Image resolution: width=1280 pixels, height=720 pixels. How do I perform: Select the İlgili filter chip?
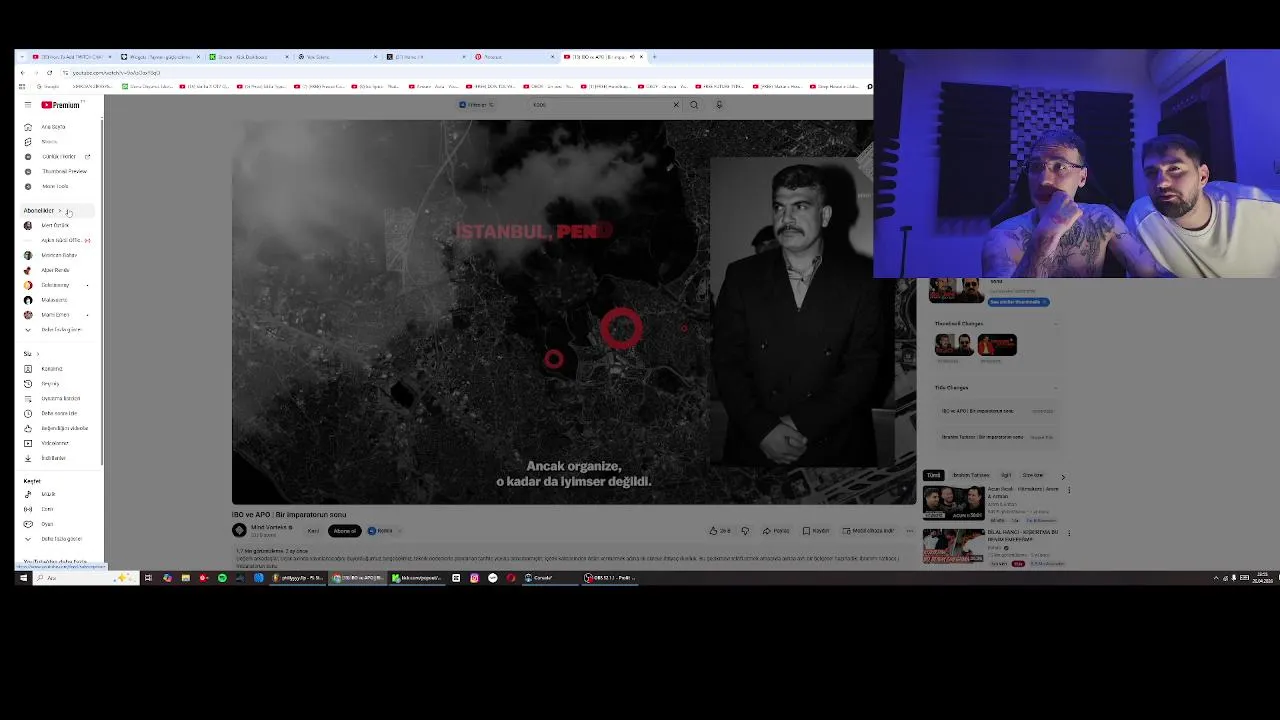point(1006,475)
